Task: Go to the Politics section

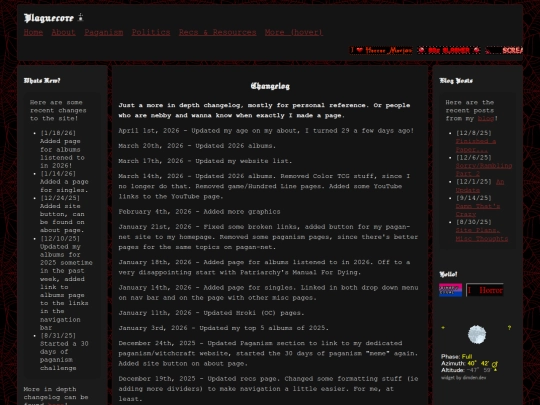Action: (x=151, y=32)
